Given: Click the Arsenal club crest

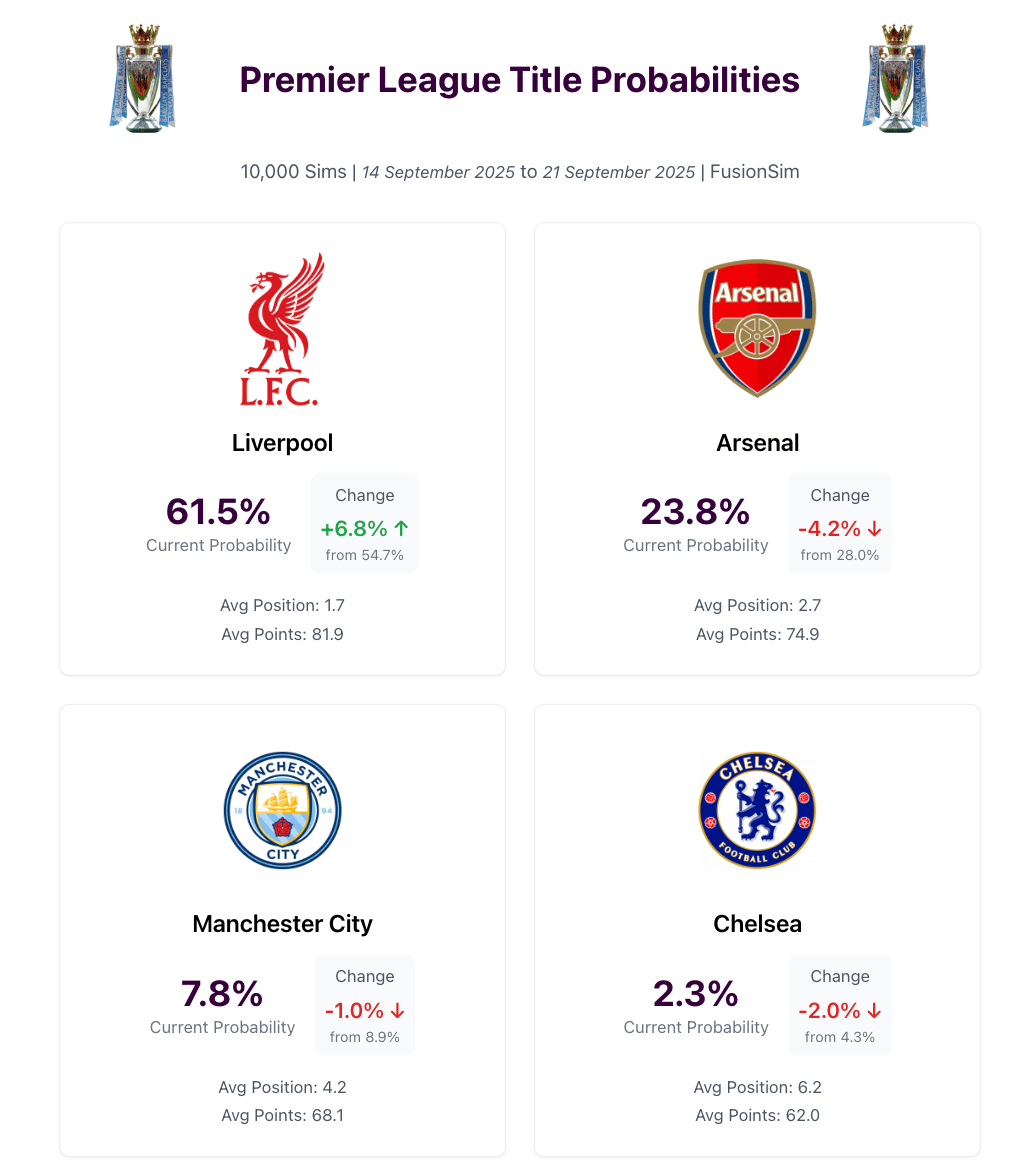Looking at the screenshot, I should coord(757,329).
